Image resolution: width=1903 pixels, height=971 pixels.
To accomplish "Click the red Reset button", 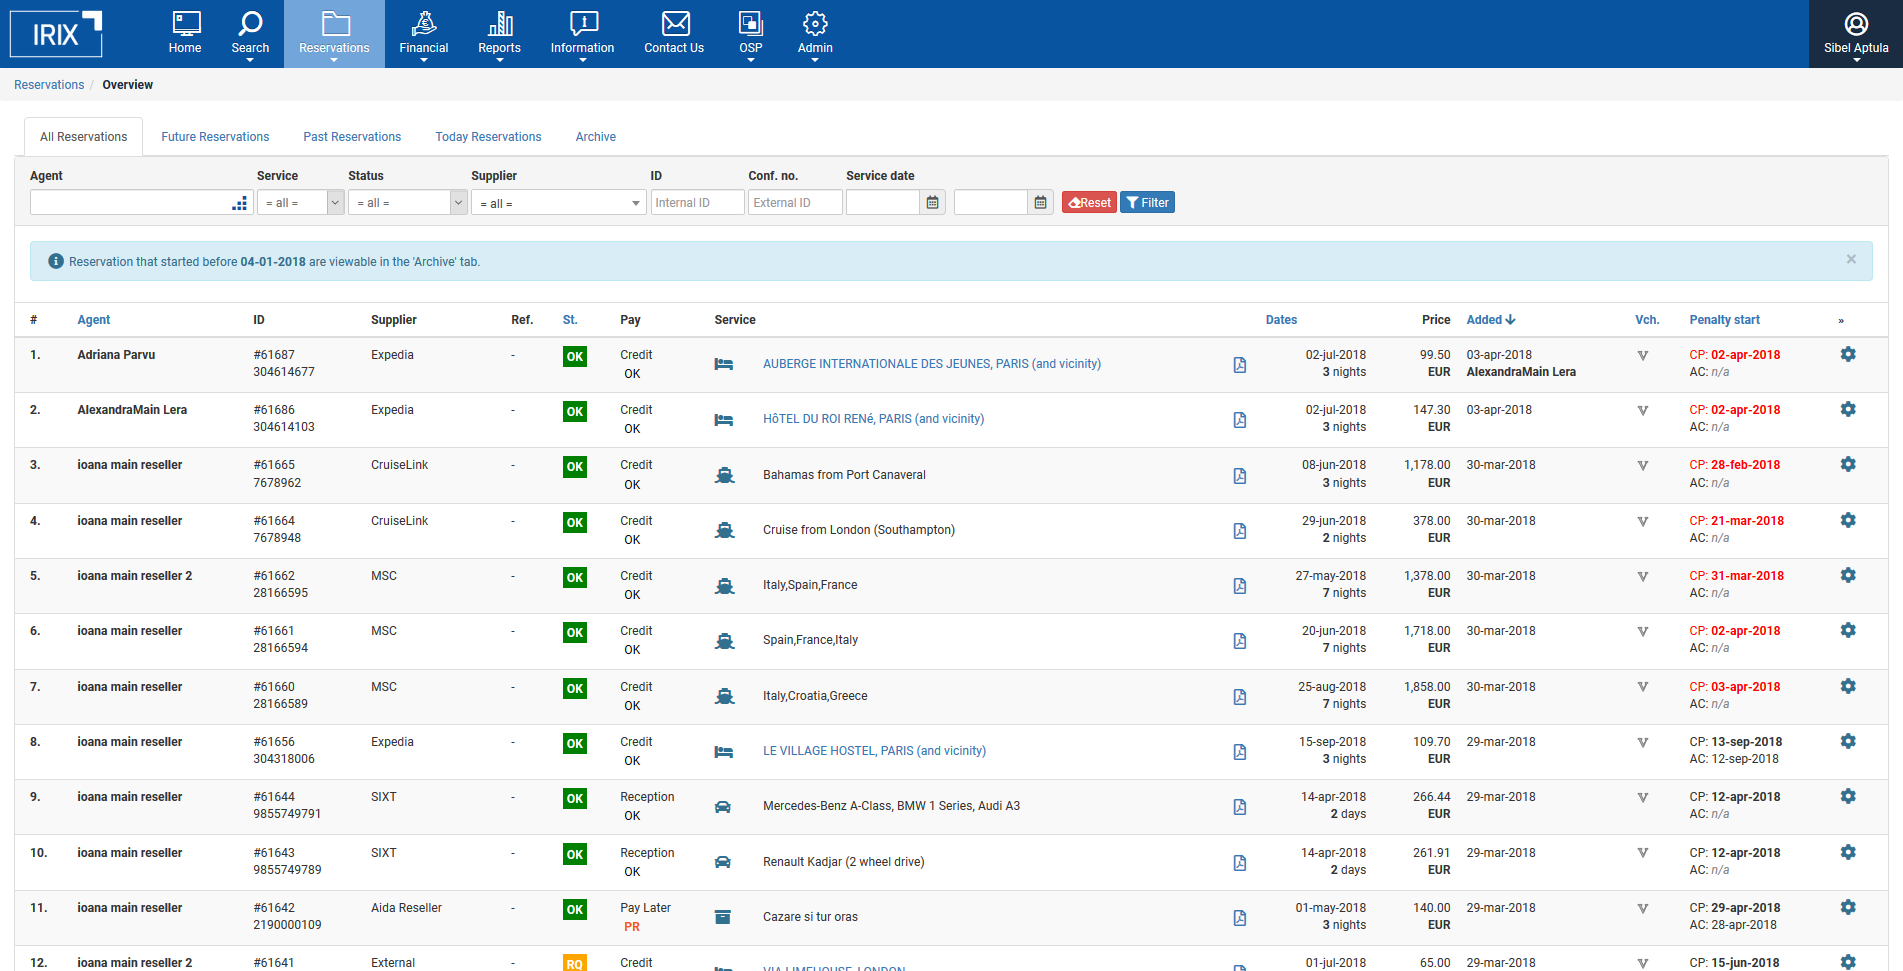I will (x=1089, y=203).
